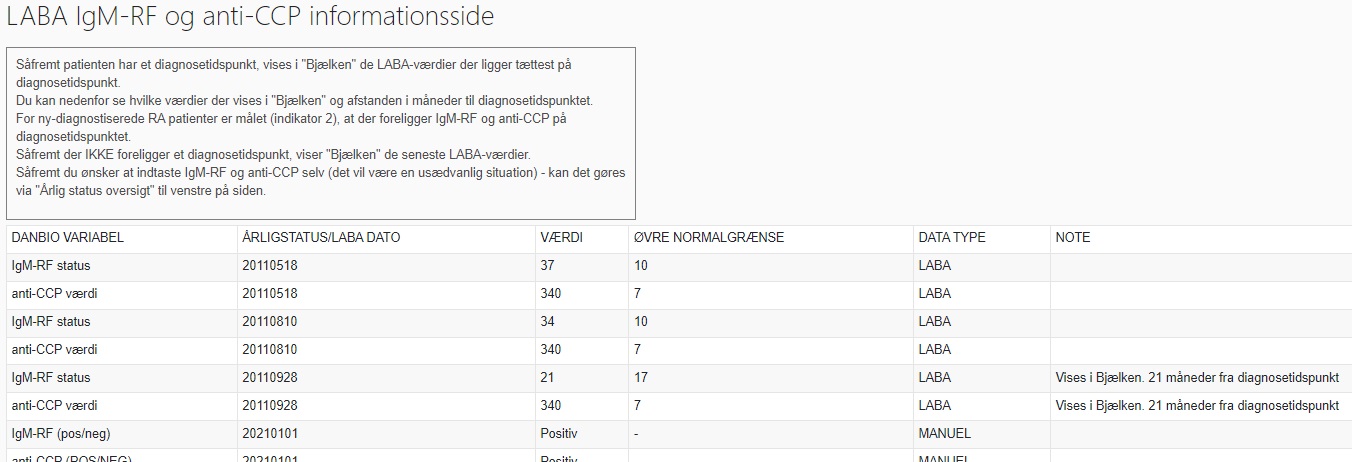1352x462 pixels.
Task: Click the ØVRE NORMALGRÆNSE column header
Action: [708, 238]
